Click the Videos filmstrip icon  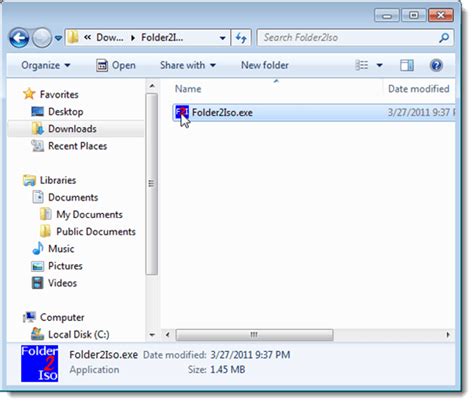point(37,283)
